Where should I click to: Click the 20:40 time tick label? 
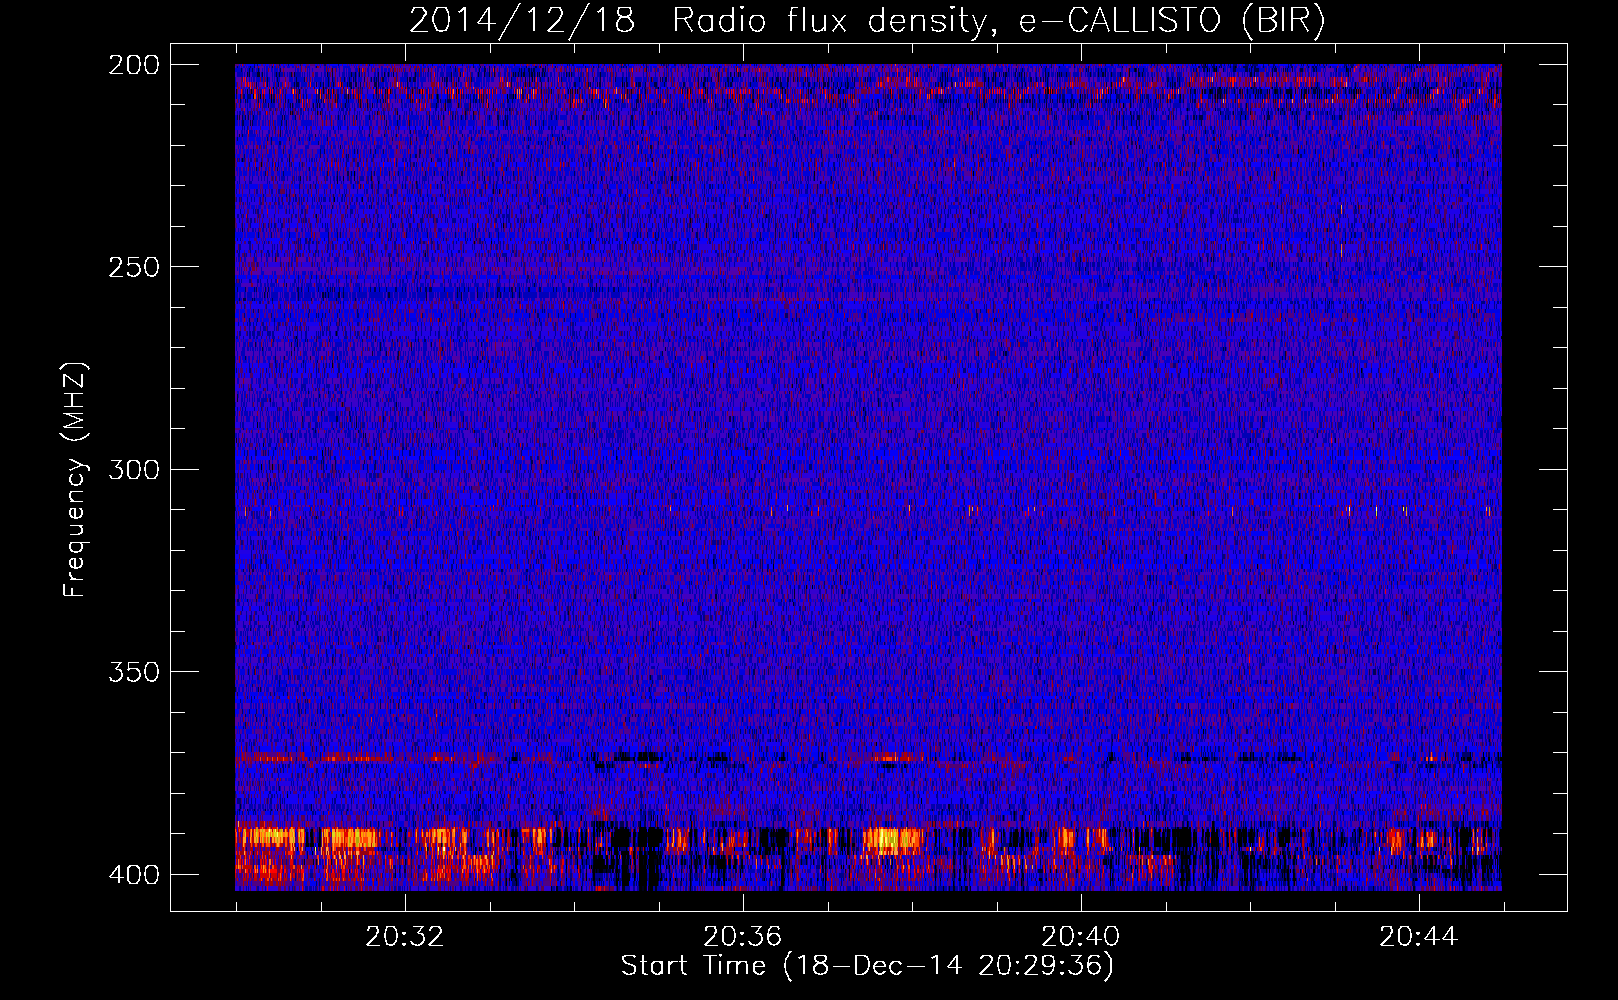tap(1081, 937)
